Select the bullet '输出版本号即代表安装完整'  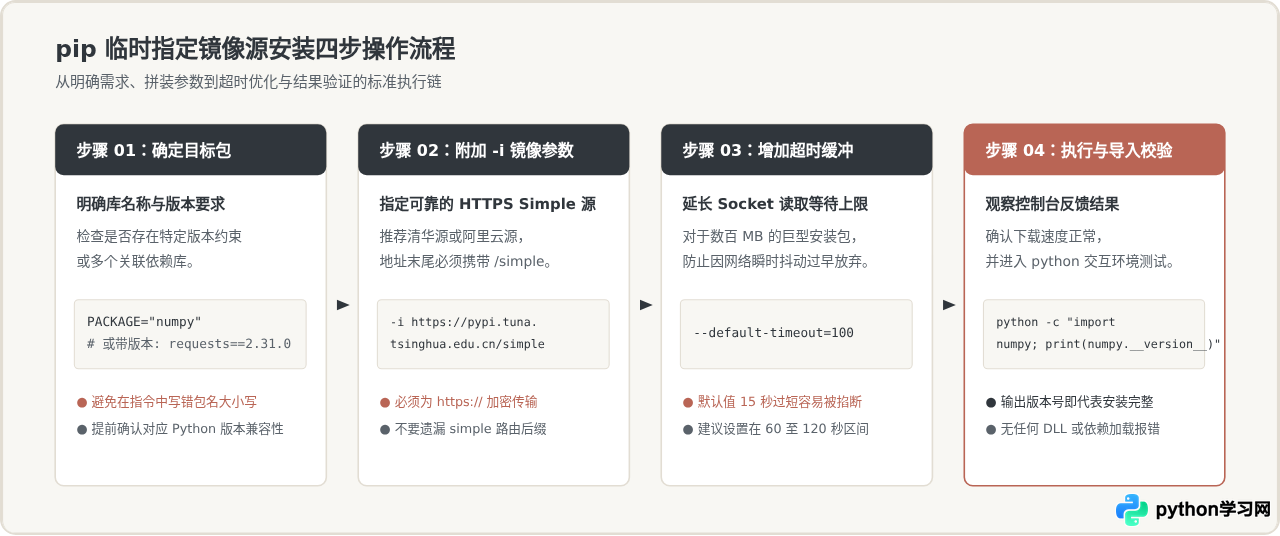point(1069,402)
